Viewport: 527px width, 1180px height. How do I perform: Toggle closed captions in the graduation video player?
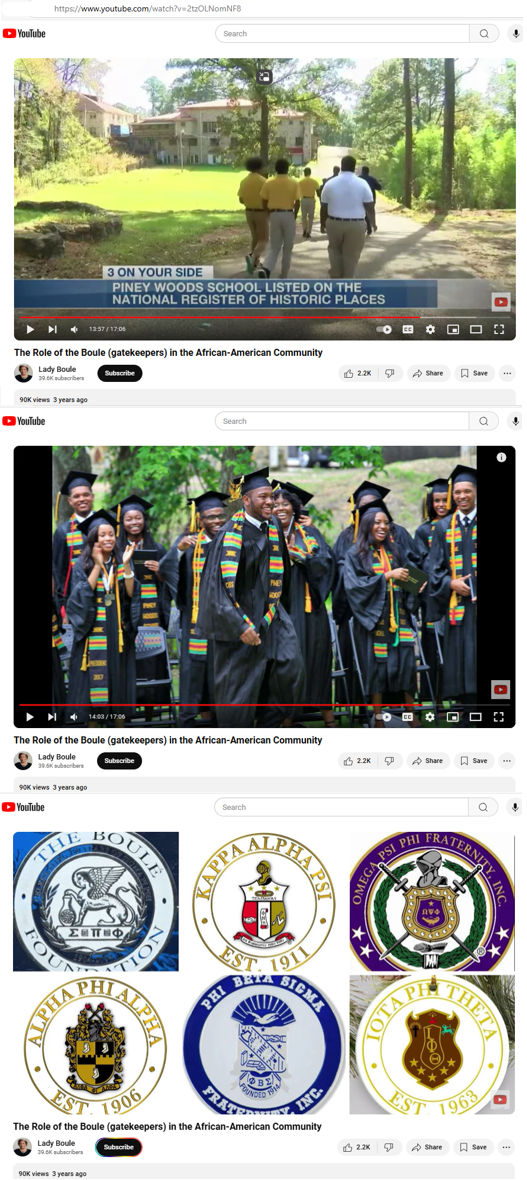407,717
